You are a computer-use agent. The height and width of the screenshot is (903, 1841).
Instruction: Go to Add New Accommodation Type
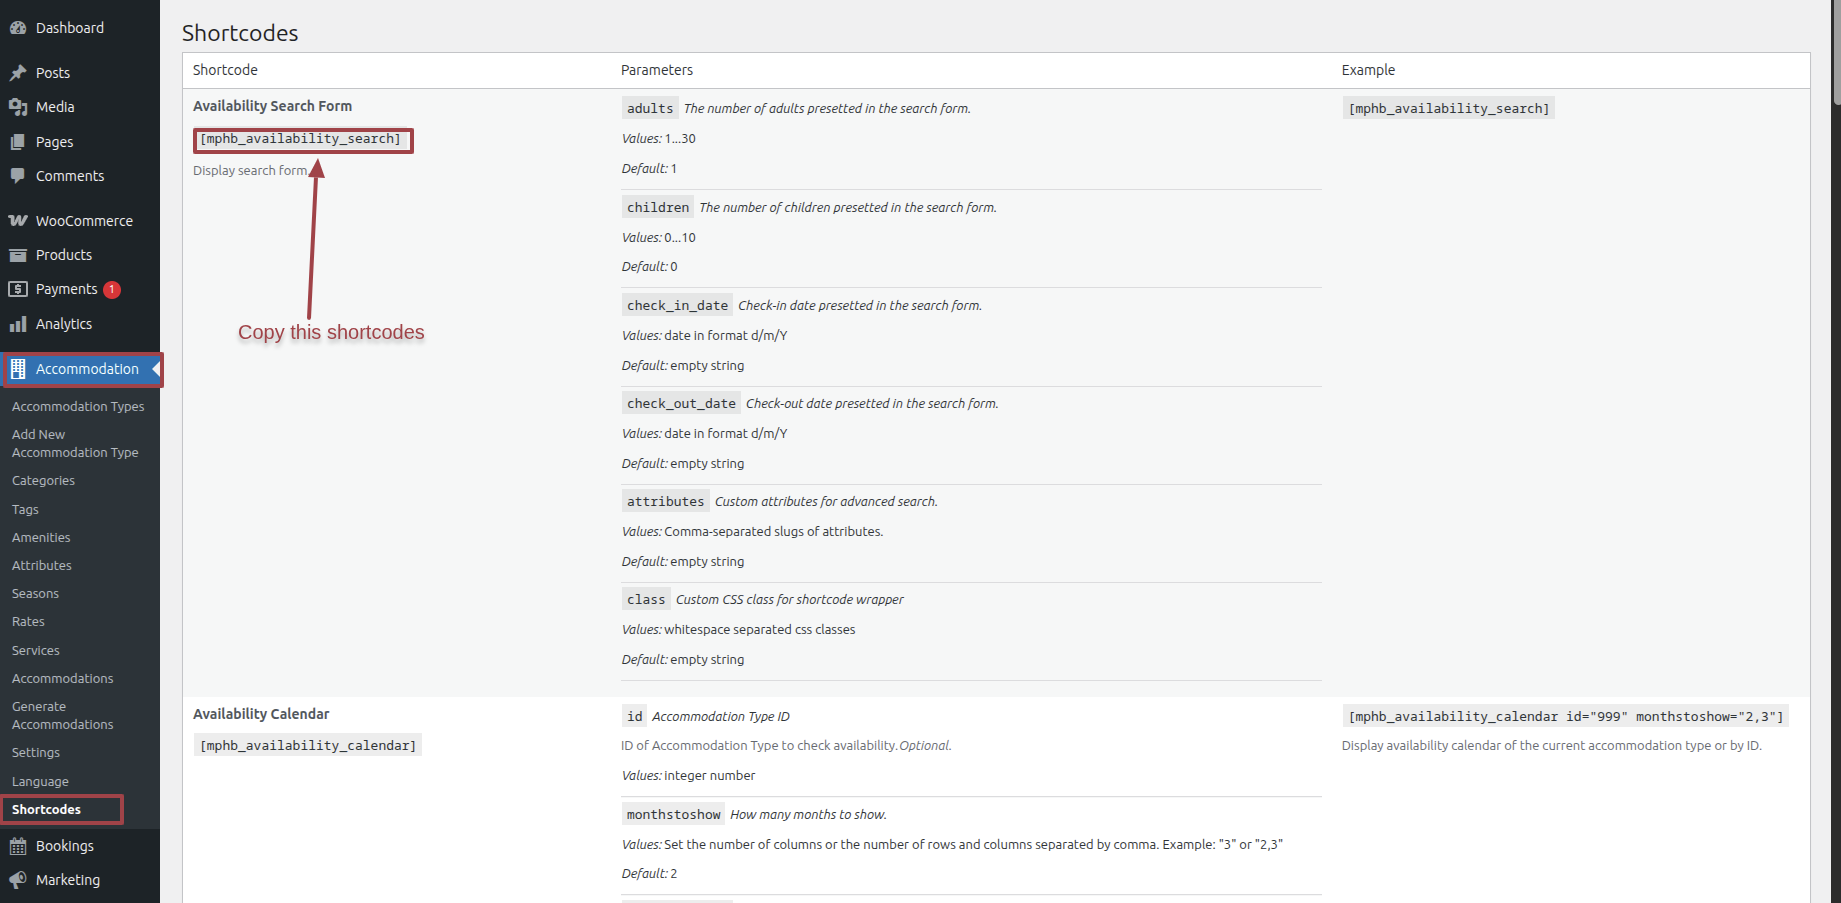click(75, 443)
